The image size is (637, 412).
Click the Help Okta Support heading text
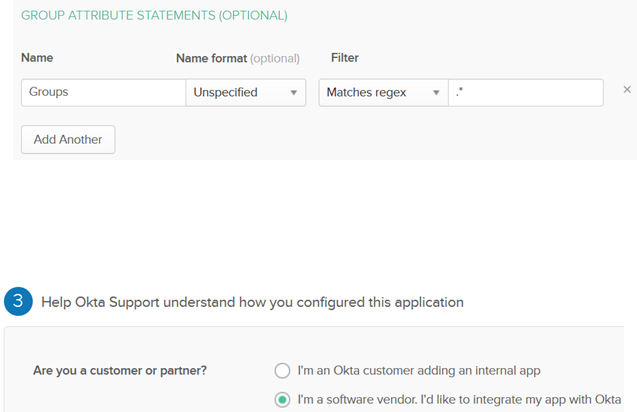(252, 301)
